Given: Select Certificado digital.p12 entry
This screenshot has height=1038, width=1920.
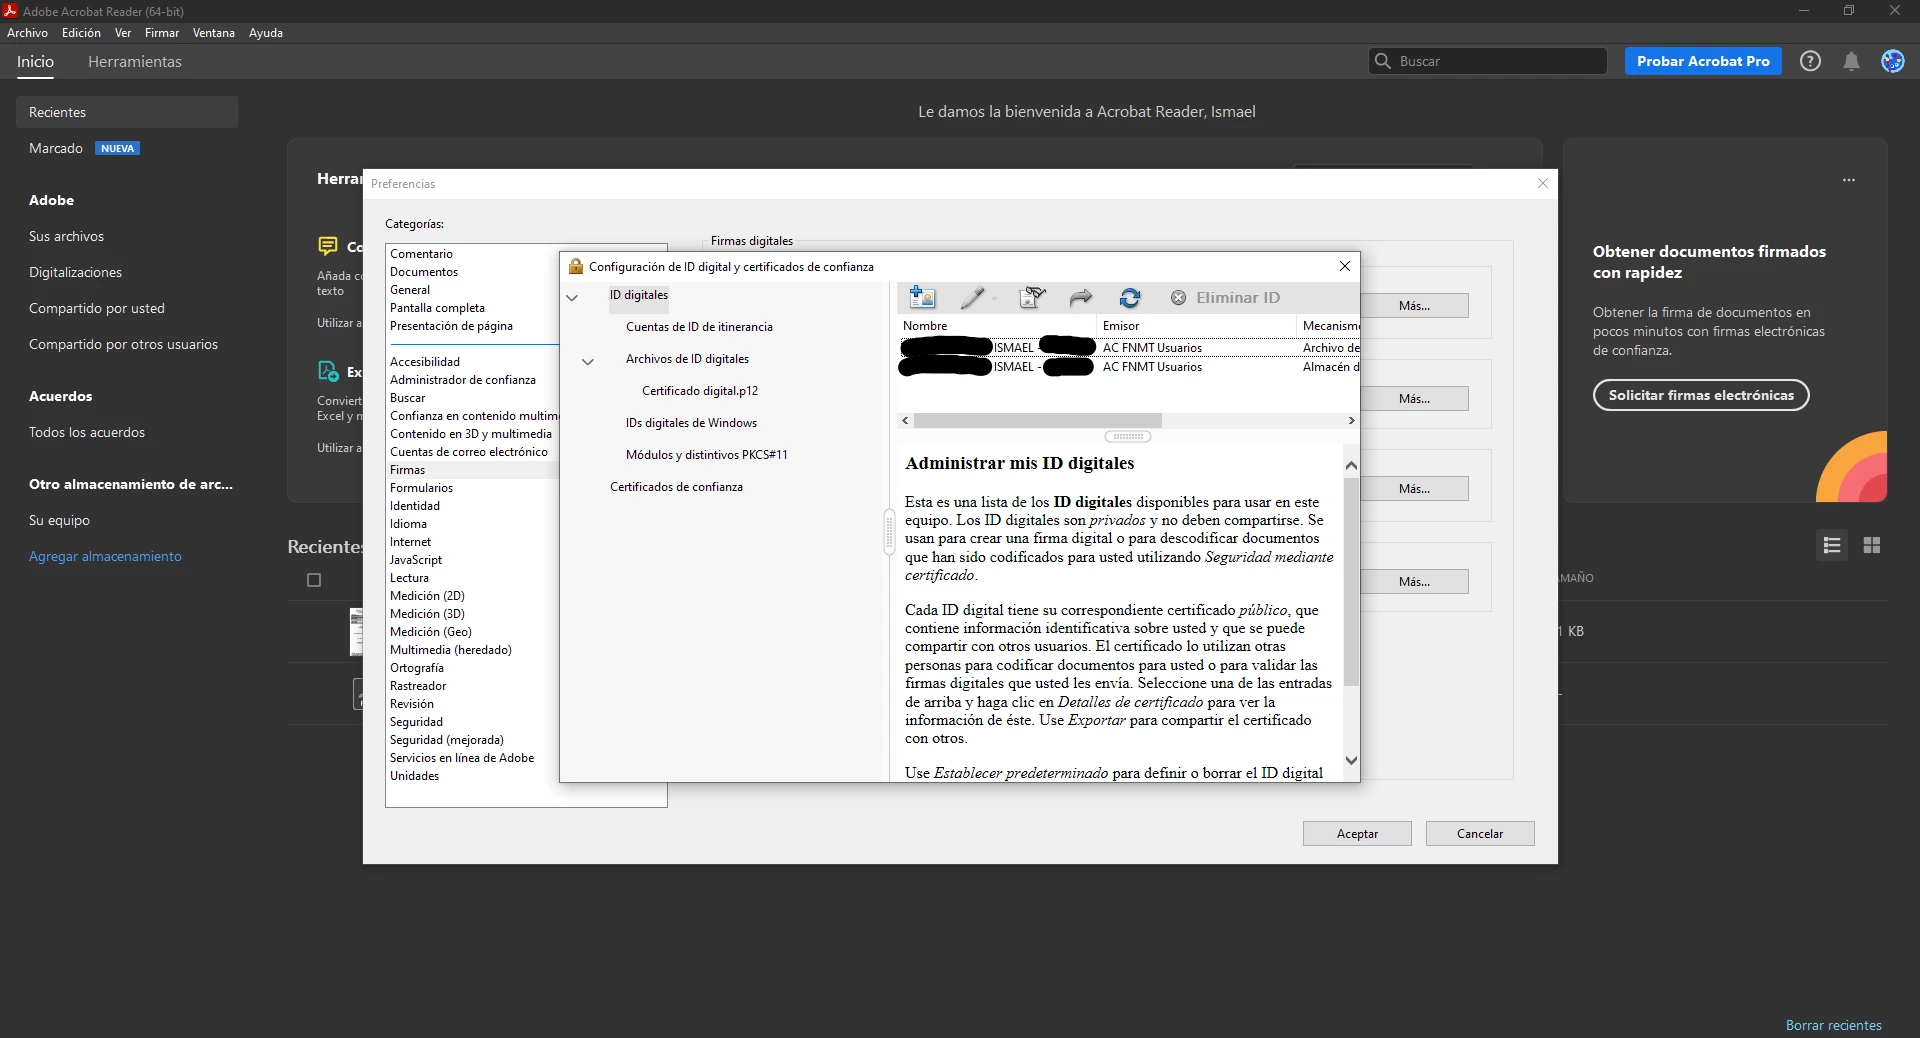Looking at the screenshot, I should click(700, 391).
